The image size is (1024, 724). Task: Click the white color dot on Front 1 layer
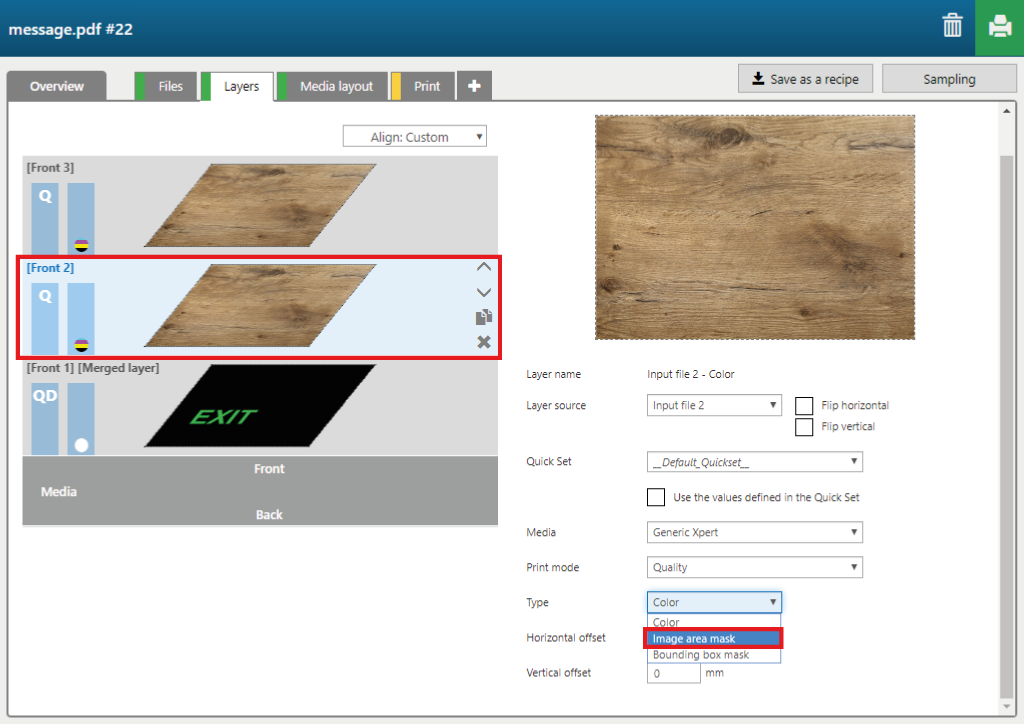[x=81, y=445]
